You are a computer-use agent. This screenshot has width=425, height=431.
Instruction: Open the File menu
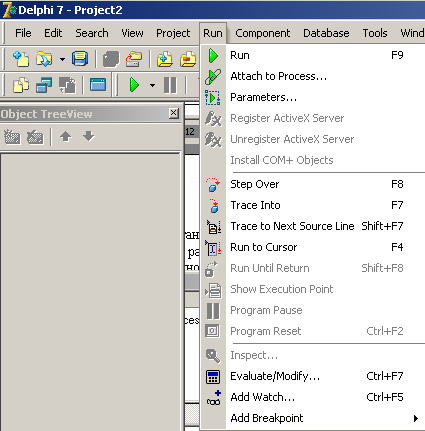pos(23,33)
